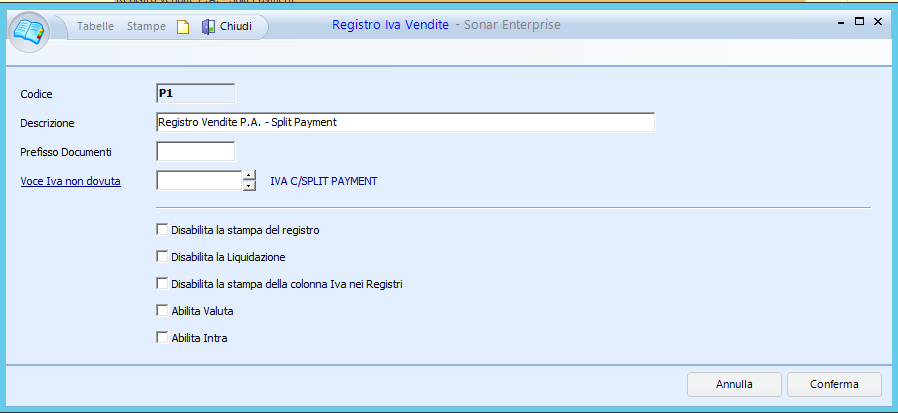Decrement the Voce Iva value with down arrow
This screenshot has height=413, width=898.
[250, 186]
